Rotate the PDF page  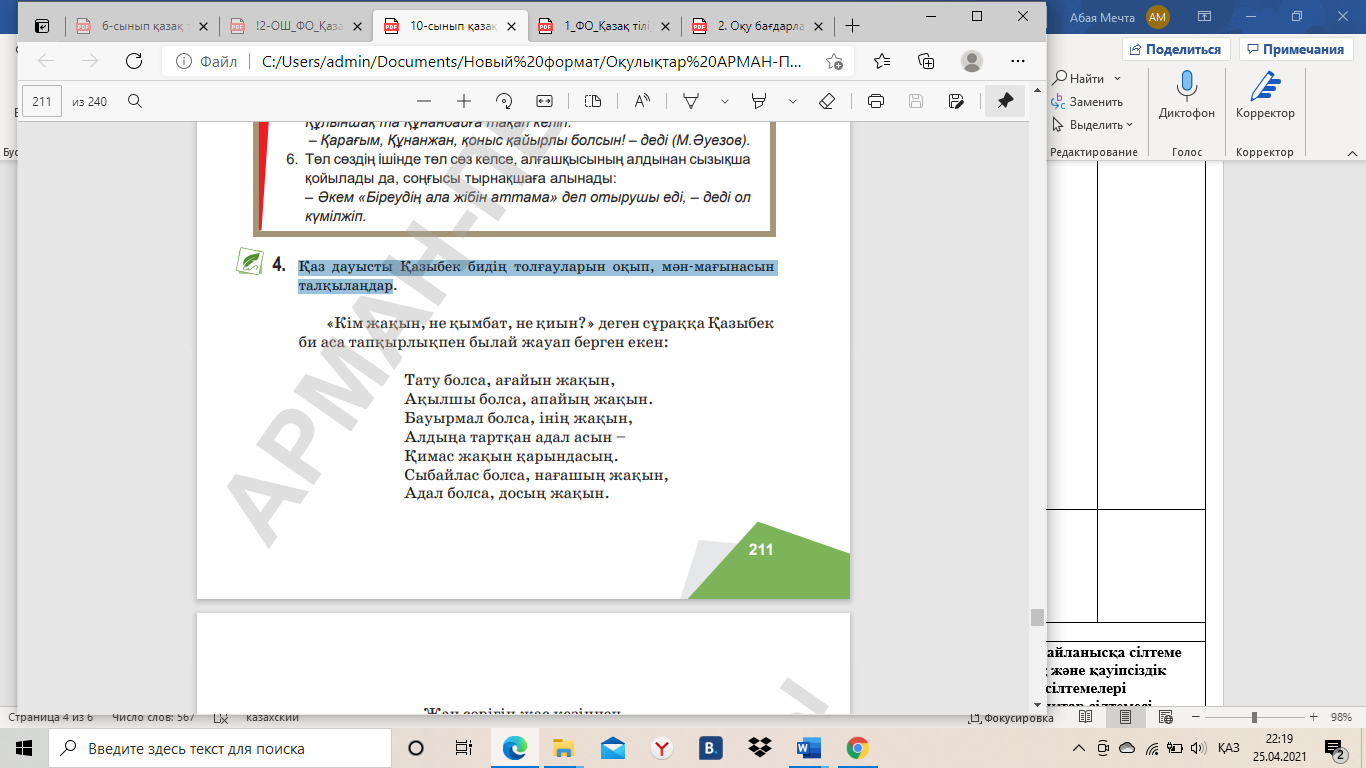pyautogui.click(x=504, y=101)
